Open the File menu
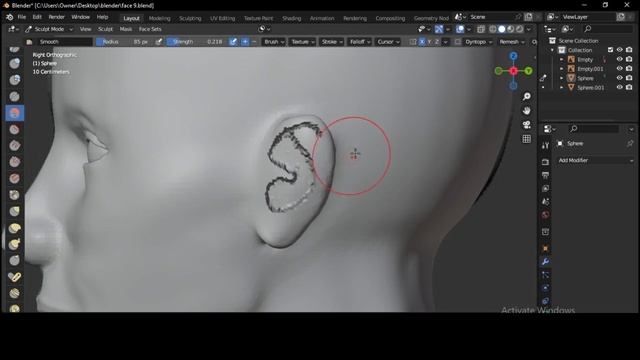640x360 pixels. tap(22, 17)
